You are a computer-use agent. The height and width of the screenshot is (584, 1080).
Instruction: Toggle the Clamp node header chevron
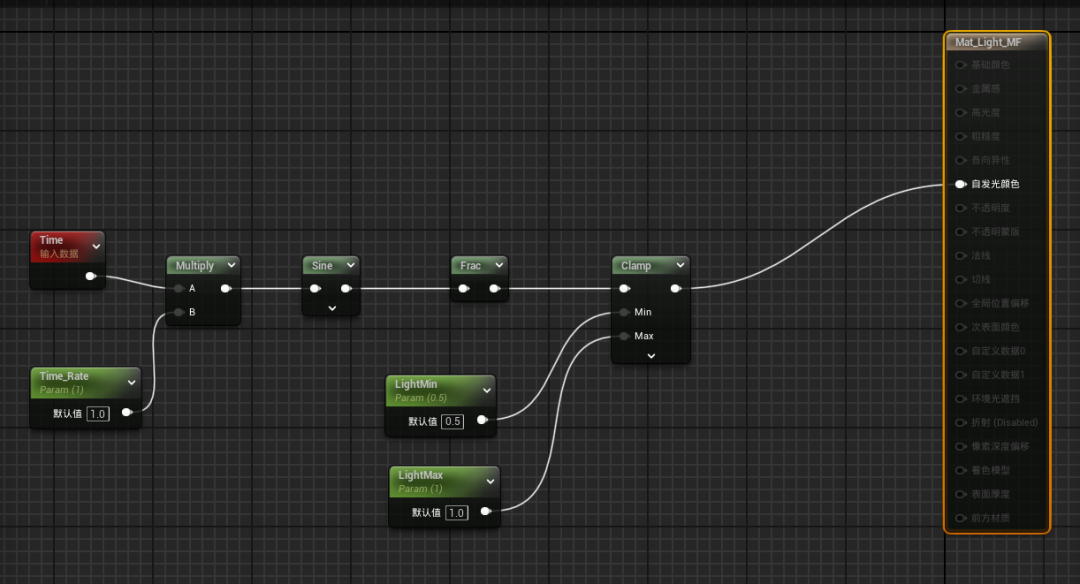681,265
